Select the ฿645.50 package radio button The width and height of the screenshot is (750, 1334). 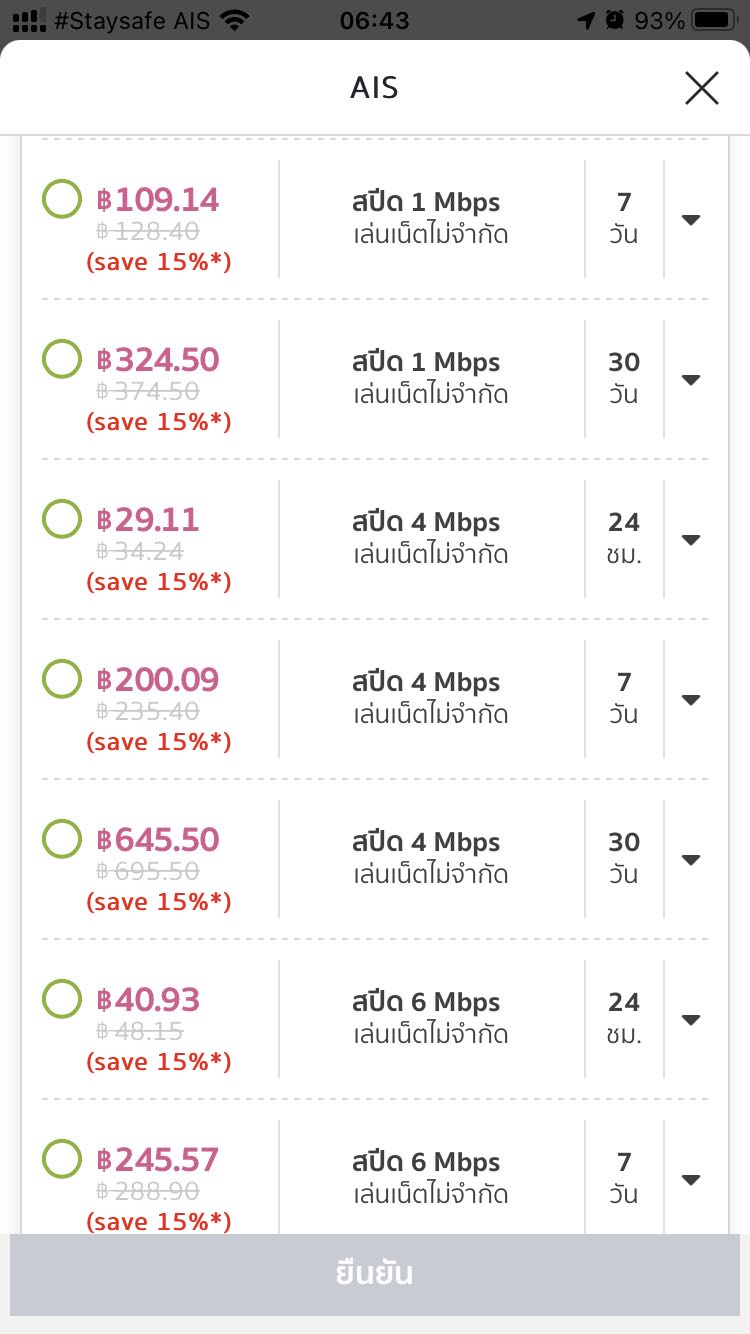[x=62, y=839]
